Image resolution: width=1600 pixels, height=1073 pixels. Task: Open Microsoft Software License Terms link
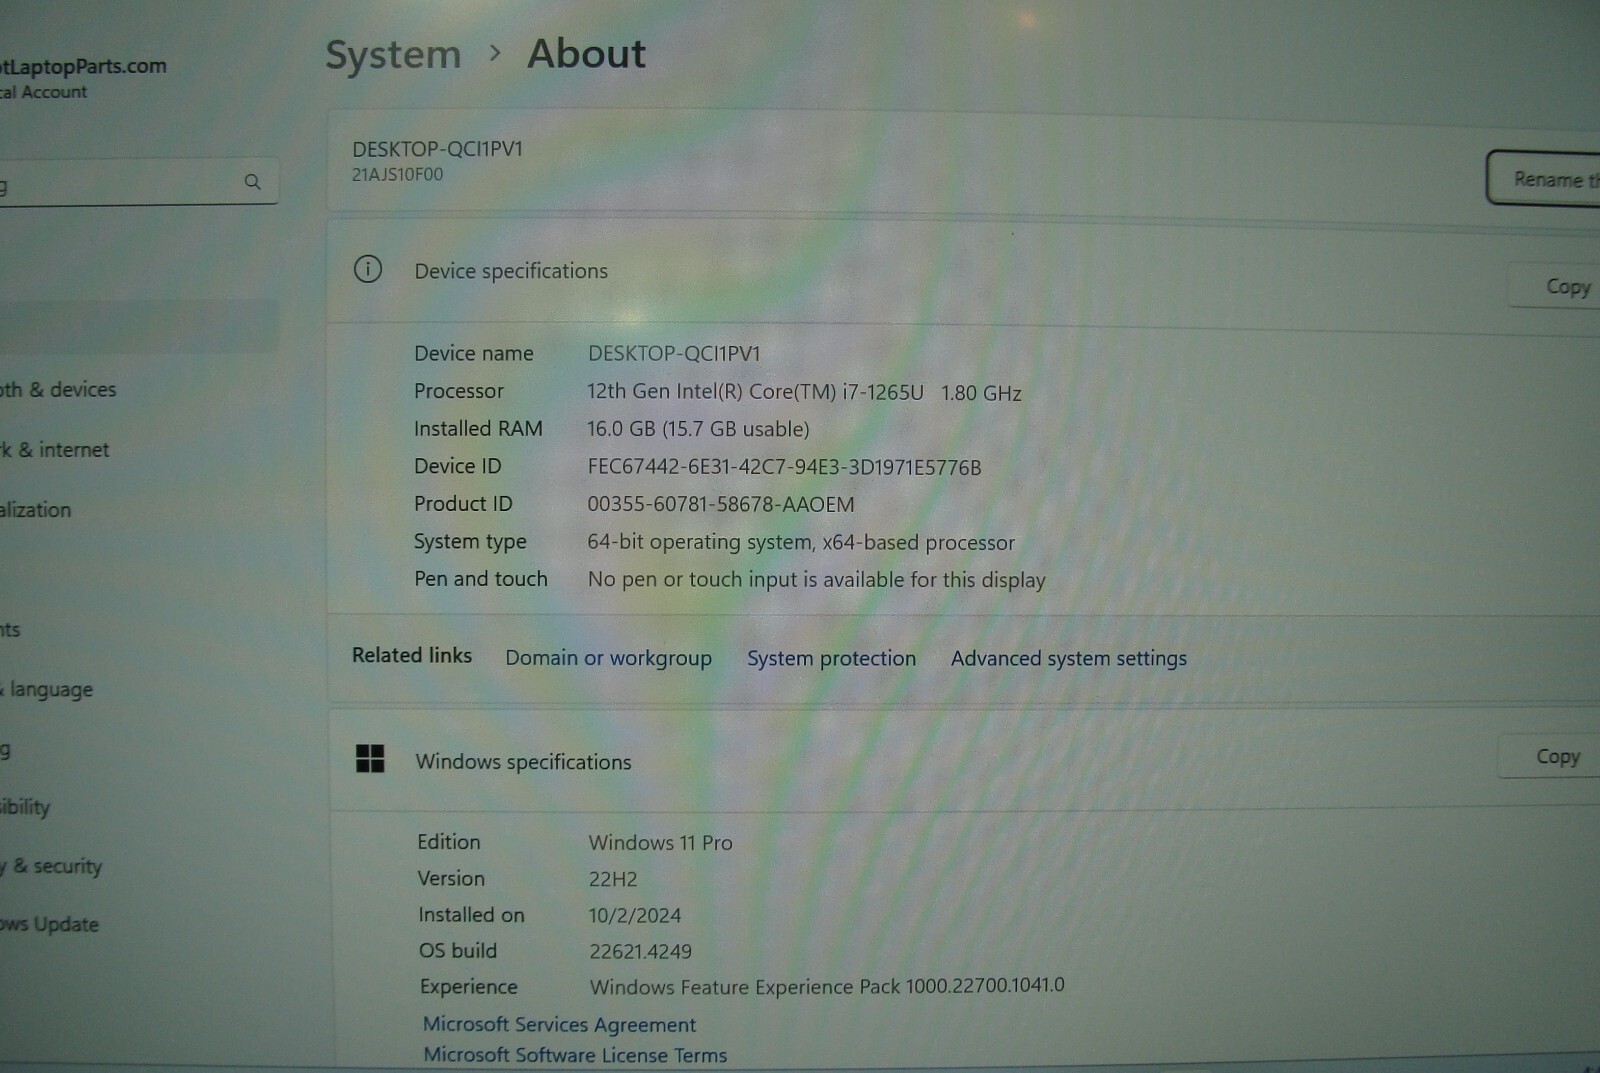click(575, 1055)
